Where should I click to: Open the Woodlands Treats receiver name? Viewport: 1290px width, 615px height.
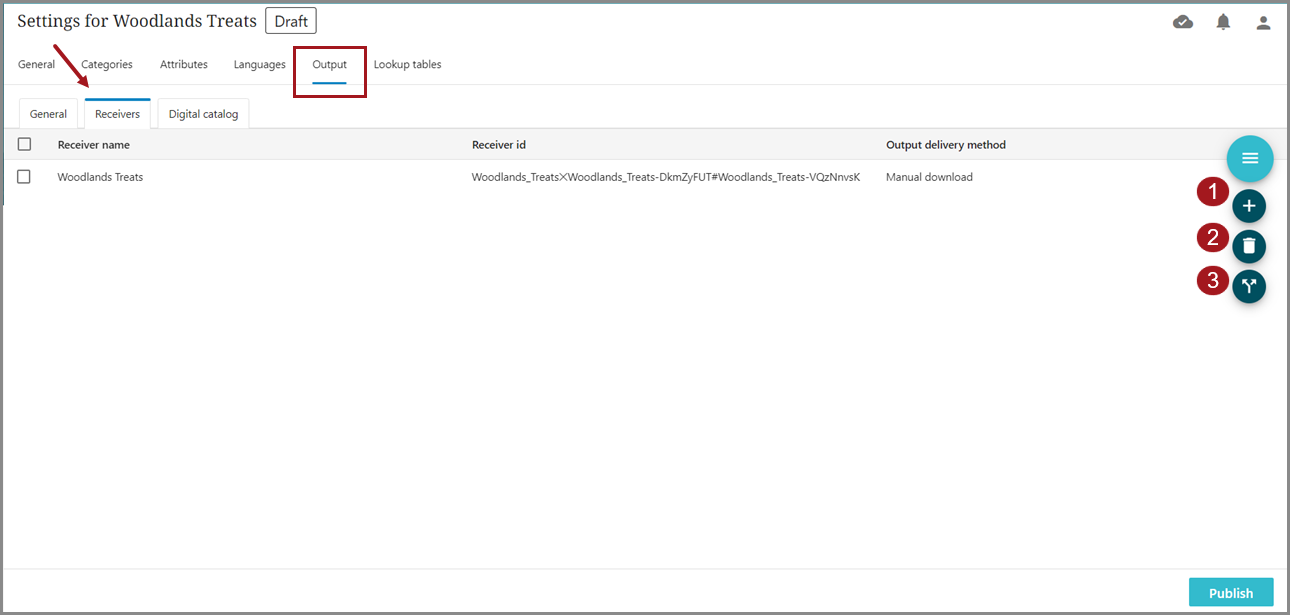click(x=100, y=177)
